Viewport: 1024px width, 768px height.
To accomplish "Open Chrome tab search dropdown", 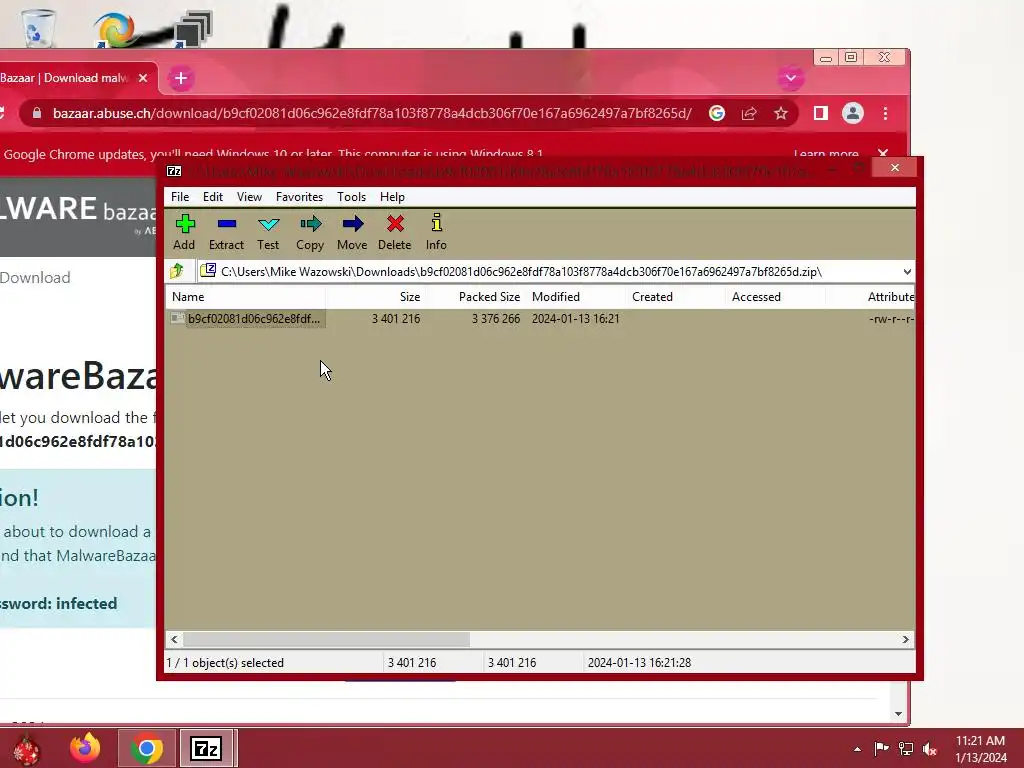I will click(791, 78).
